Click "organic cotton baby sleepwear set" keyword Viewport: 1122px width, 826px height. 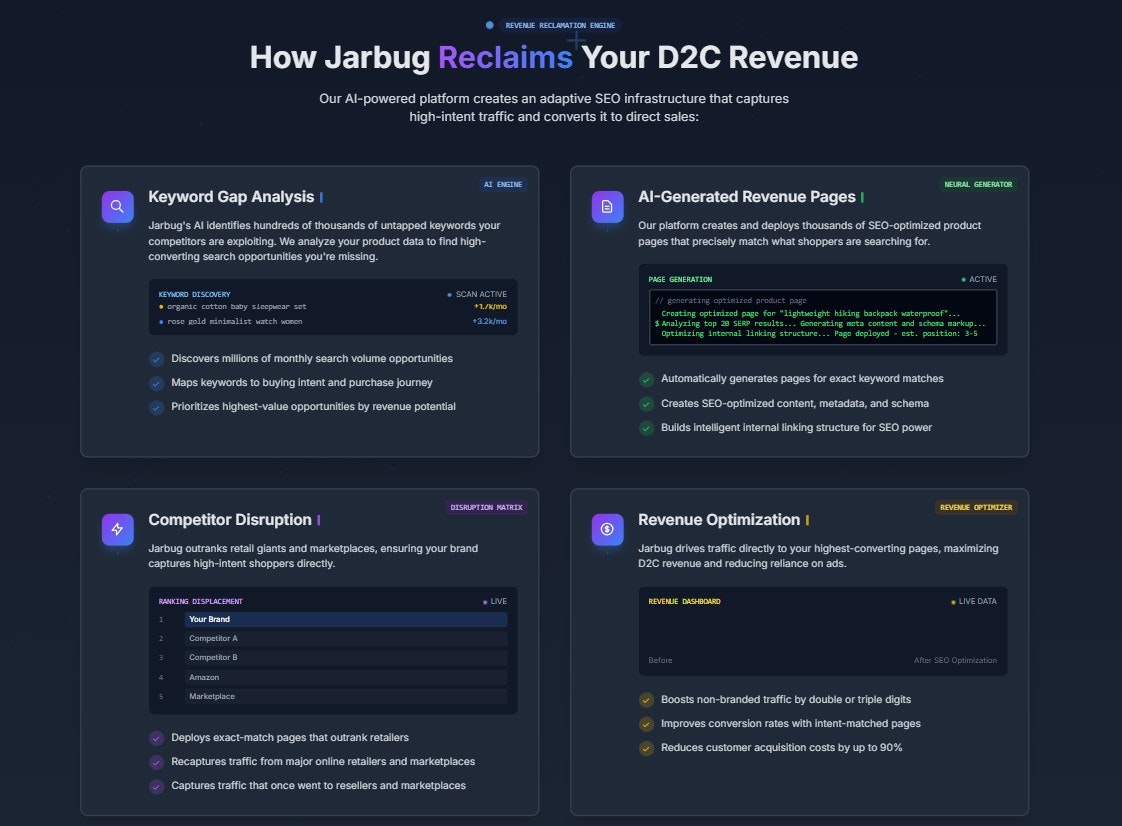tap(237, 306)
